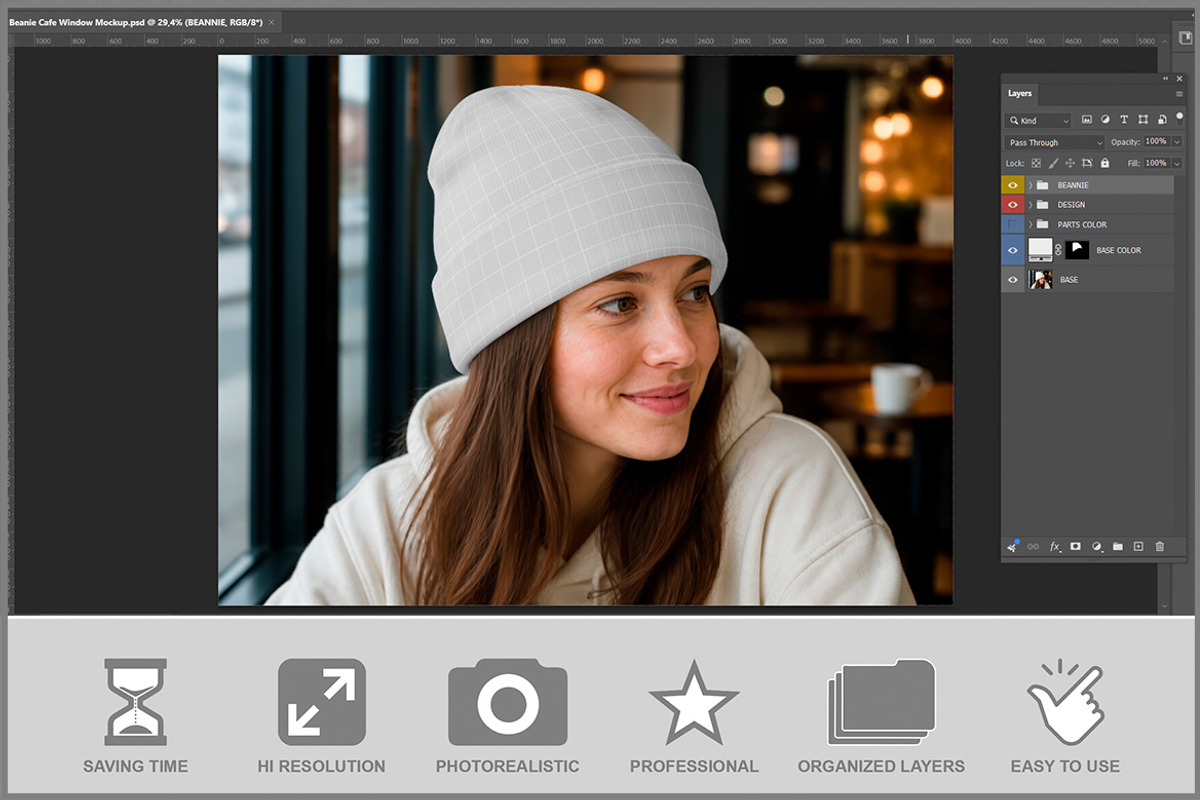Close the document tab with x
1200x800 pixels.
272,21
